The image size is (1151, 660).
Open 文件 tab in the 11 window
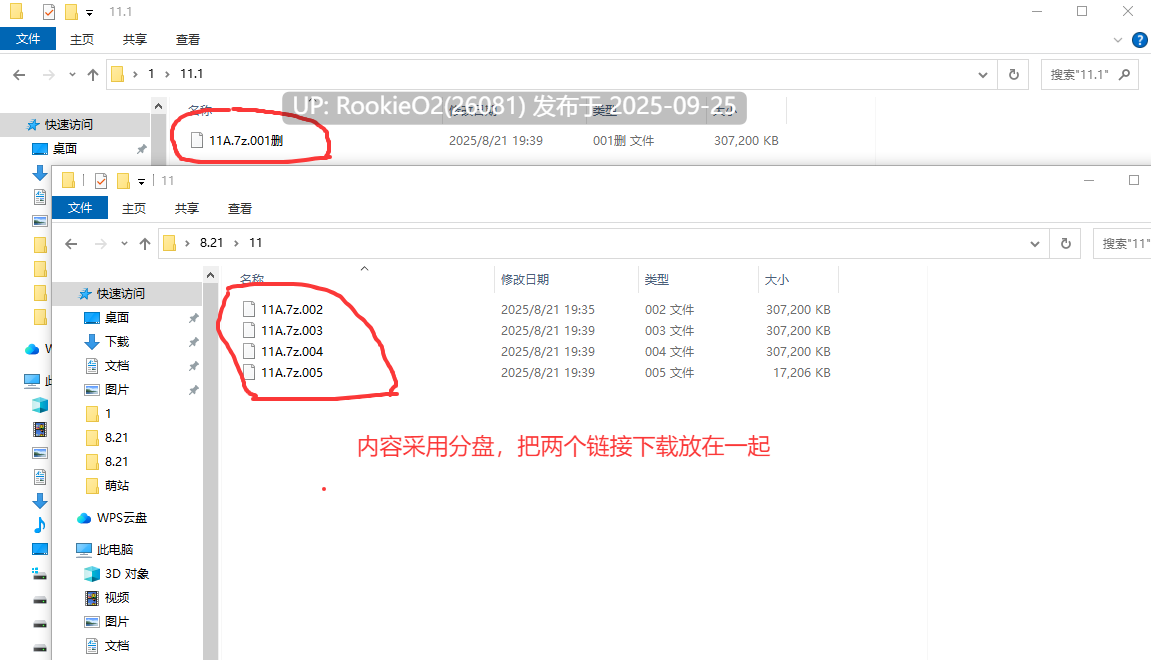(80, 208)
